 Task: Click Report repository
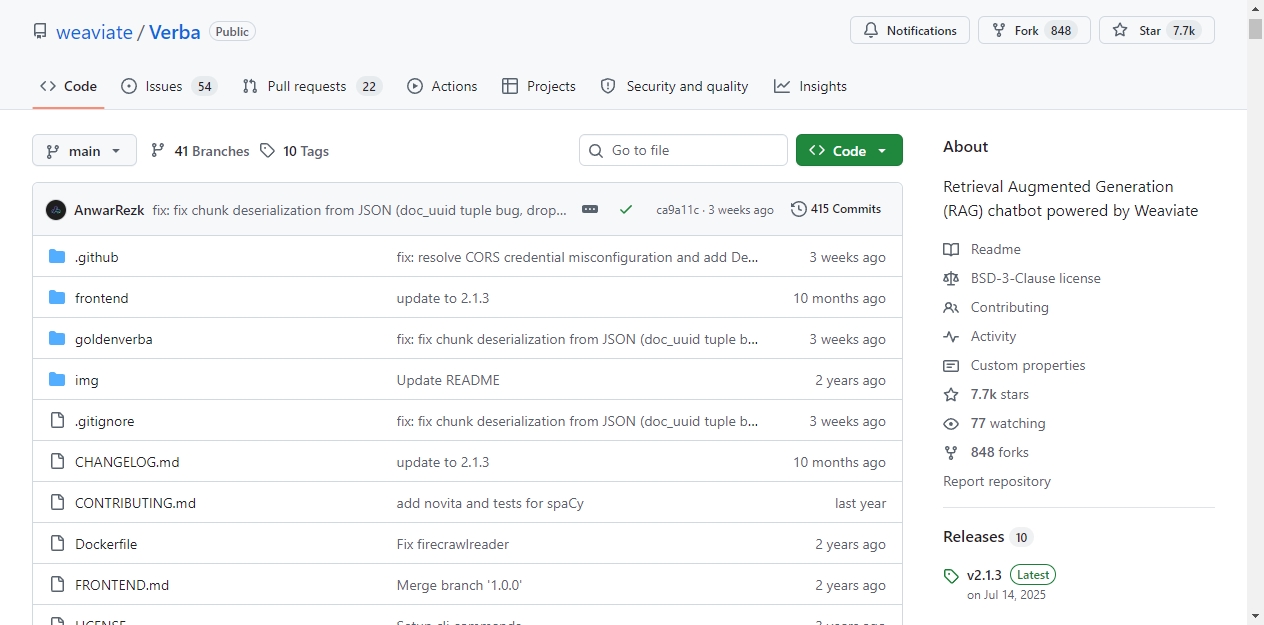(x=997, y=481)
